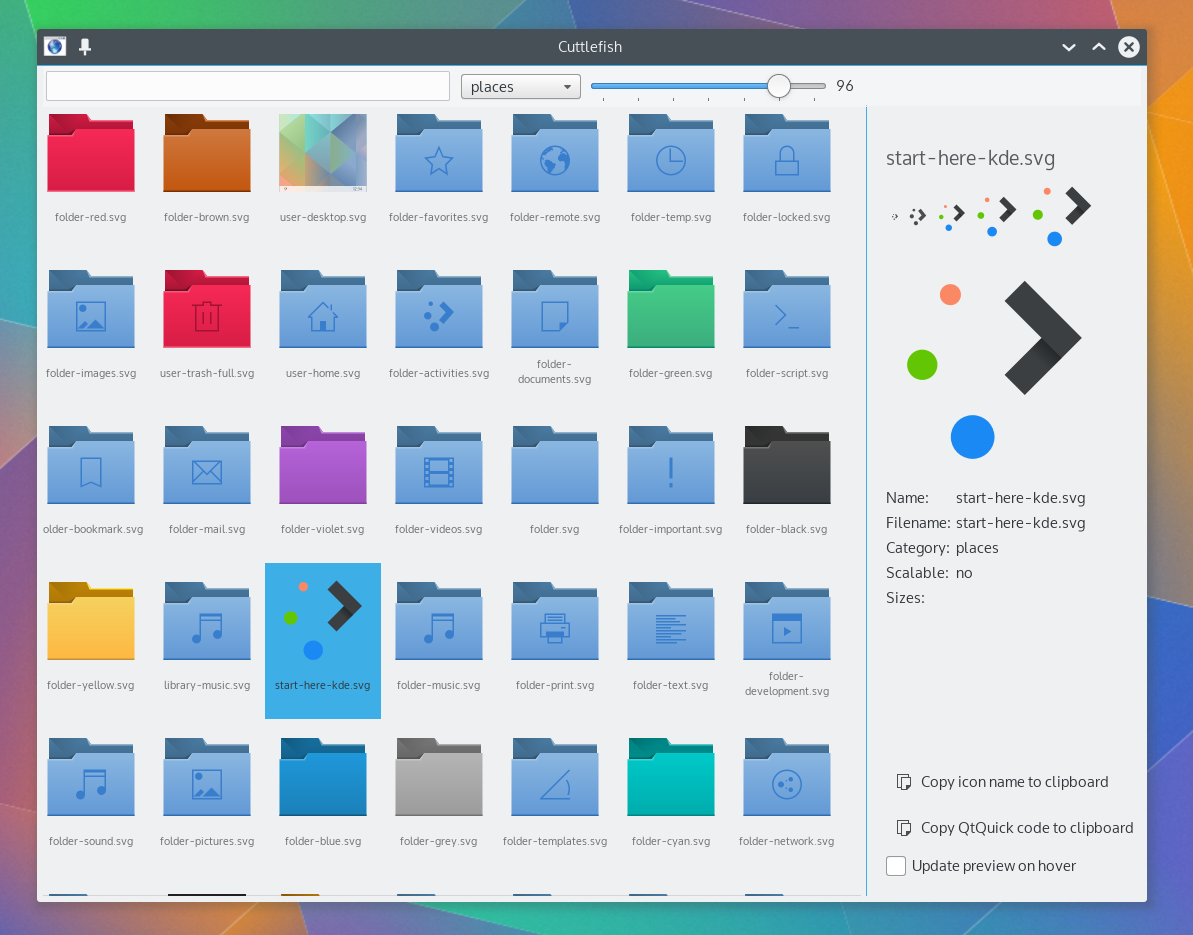Select the folder-print.svg printer icon

coord(554,623)
